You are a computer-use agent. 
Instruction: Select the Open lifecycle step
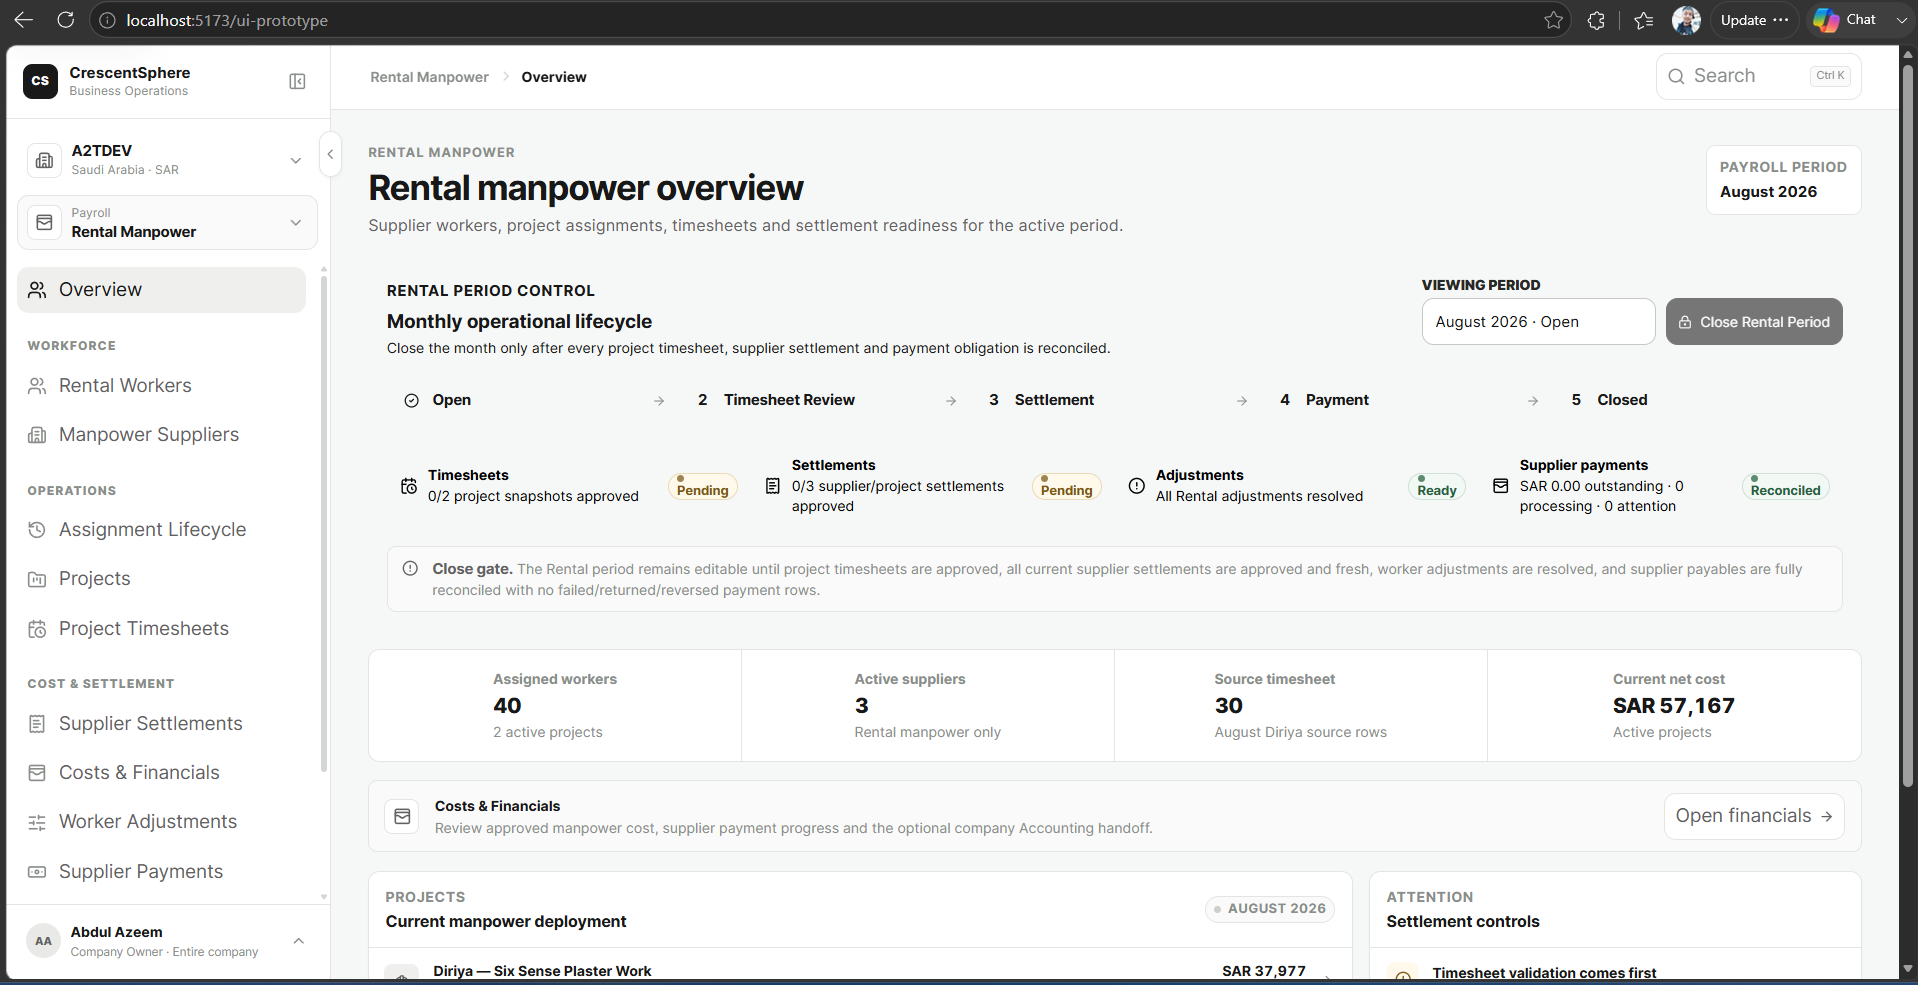click(x=438, y=400)
